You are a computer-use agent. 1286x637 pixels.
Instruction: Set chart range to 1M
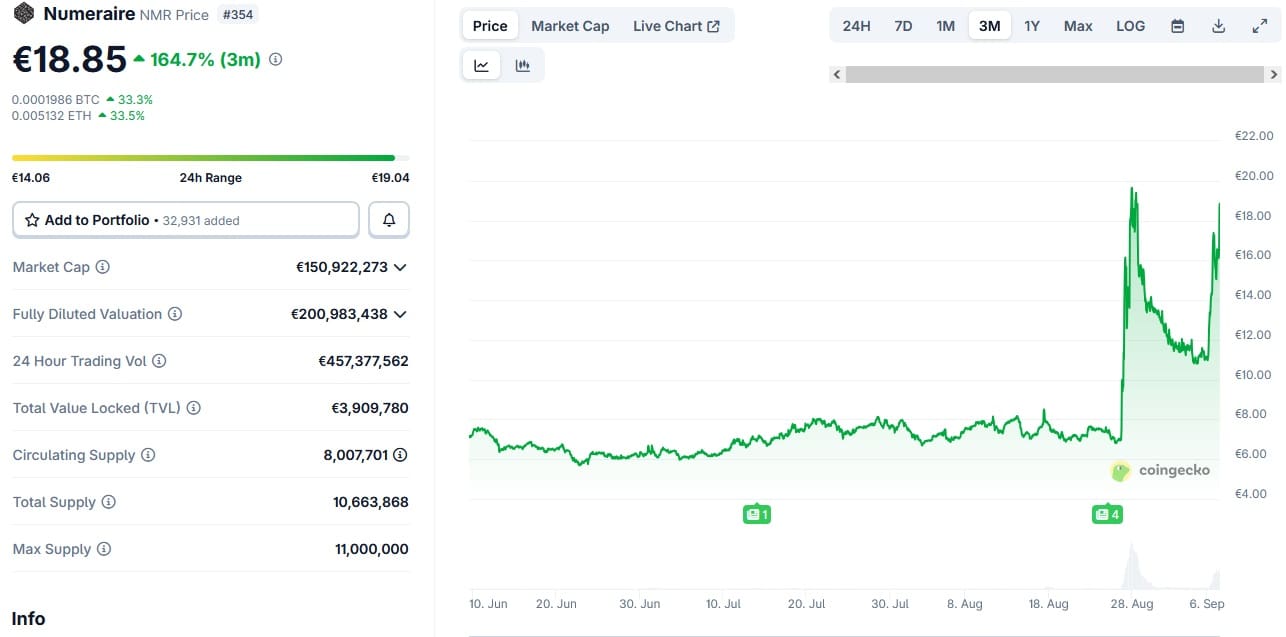pos(946,26)
